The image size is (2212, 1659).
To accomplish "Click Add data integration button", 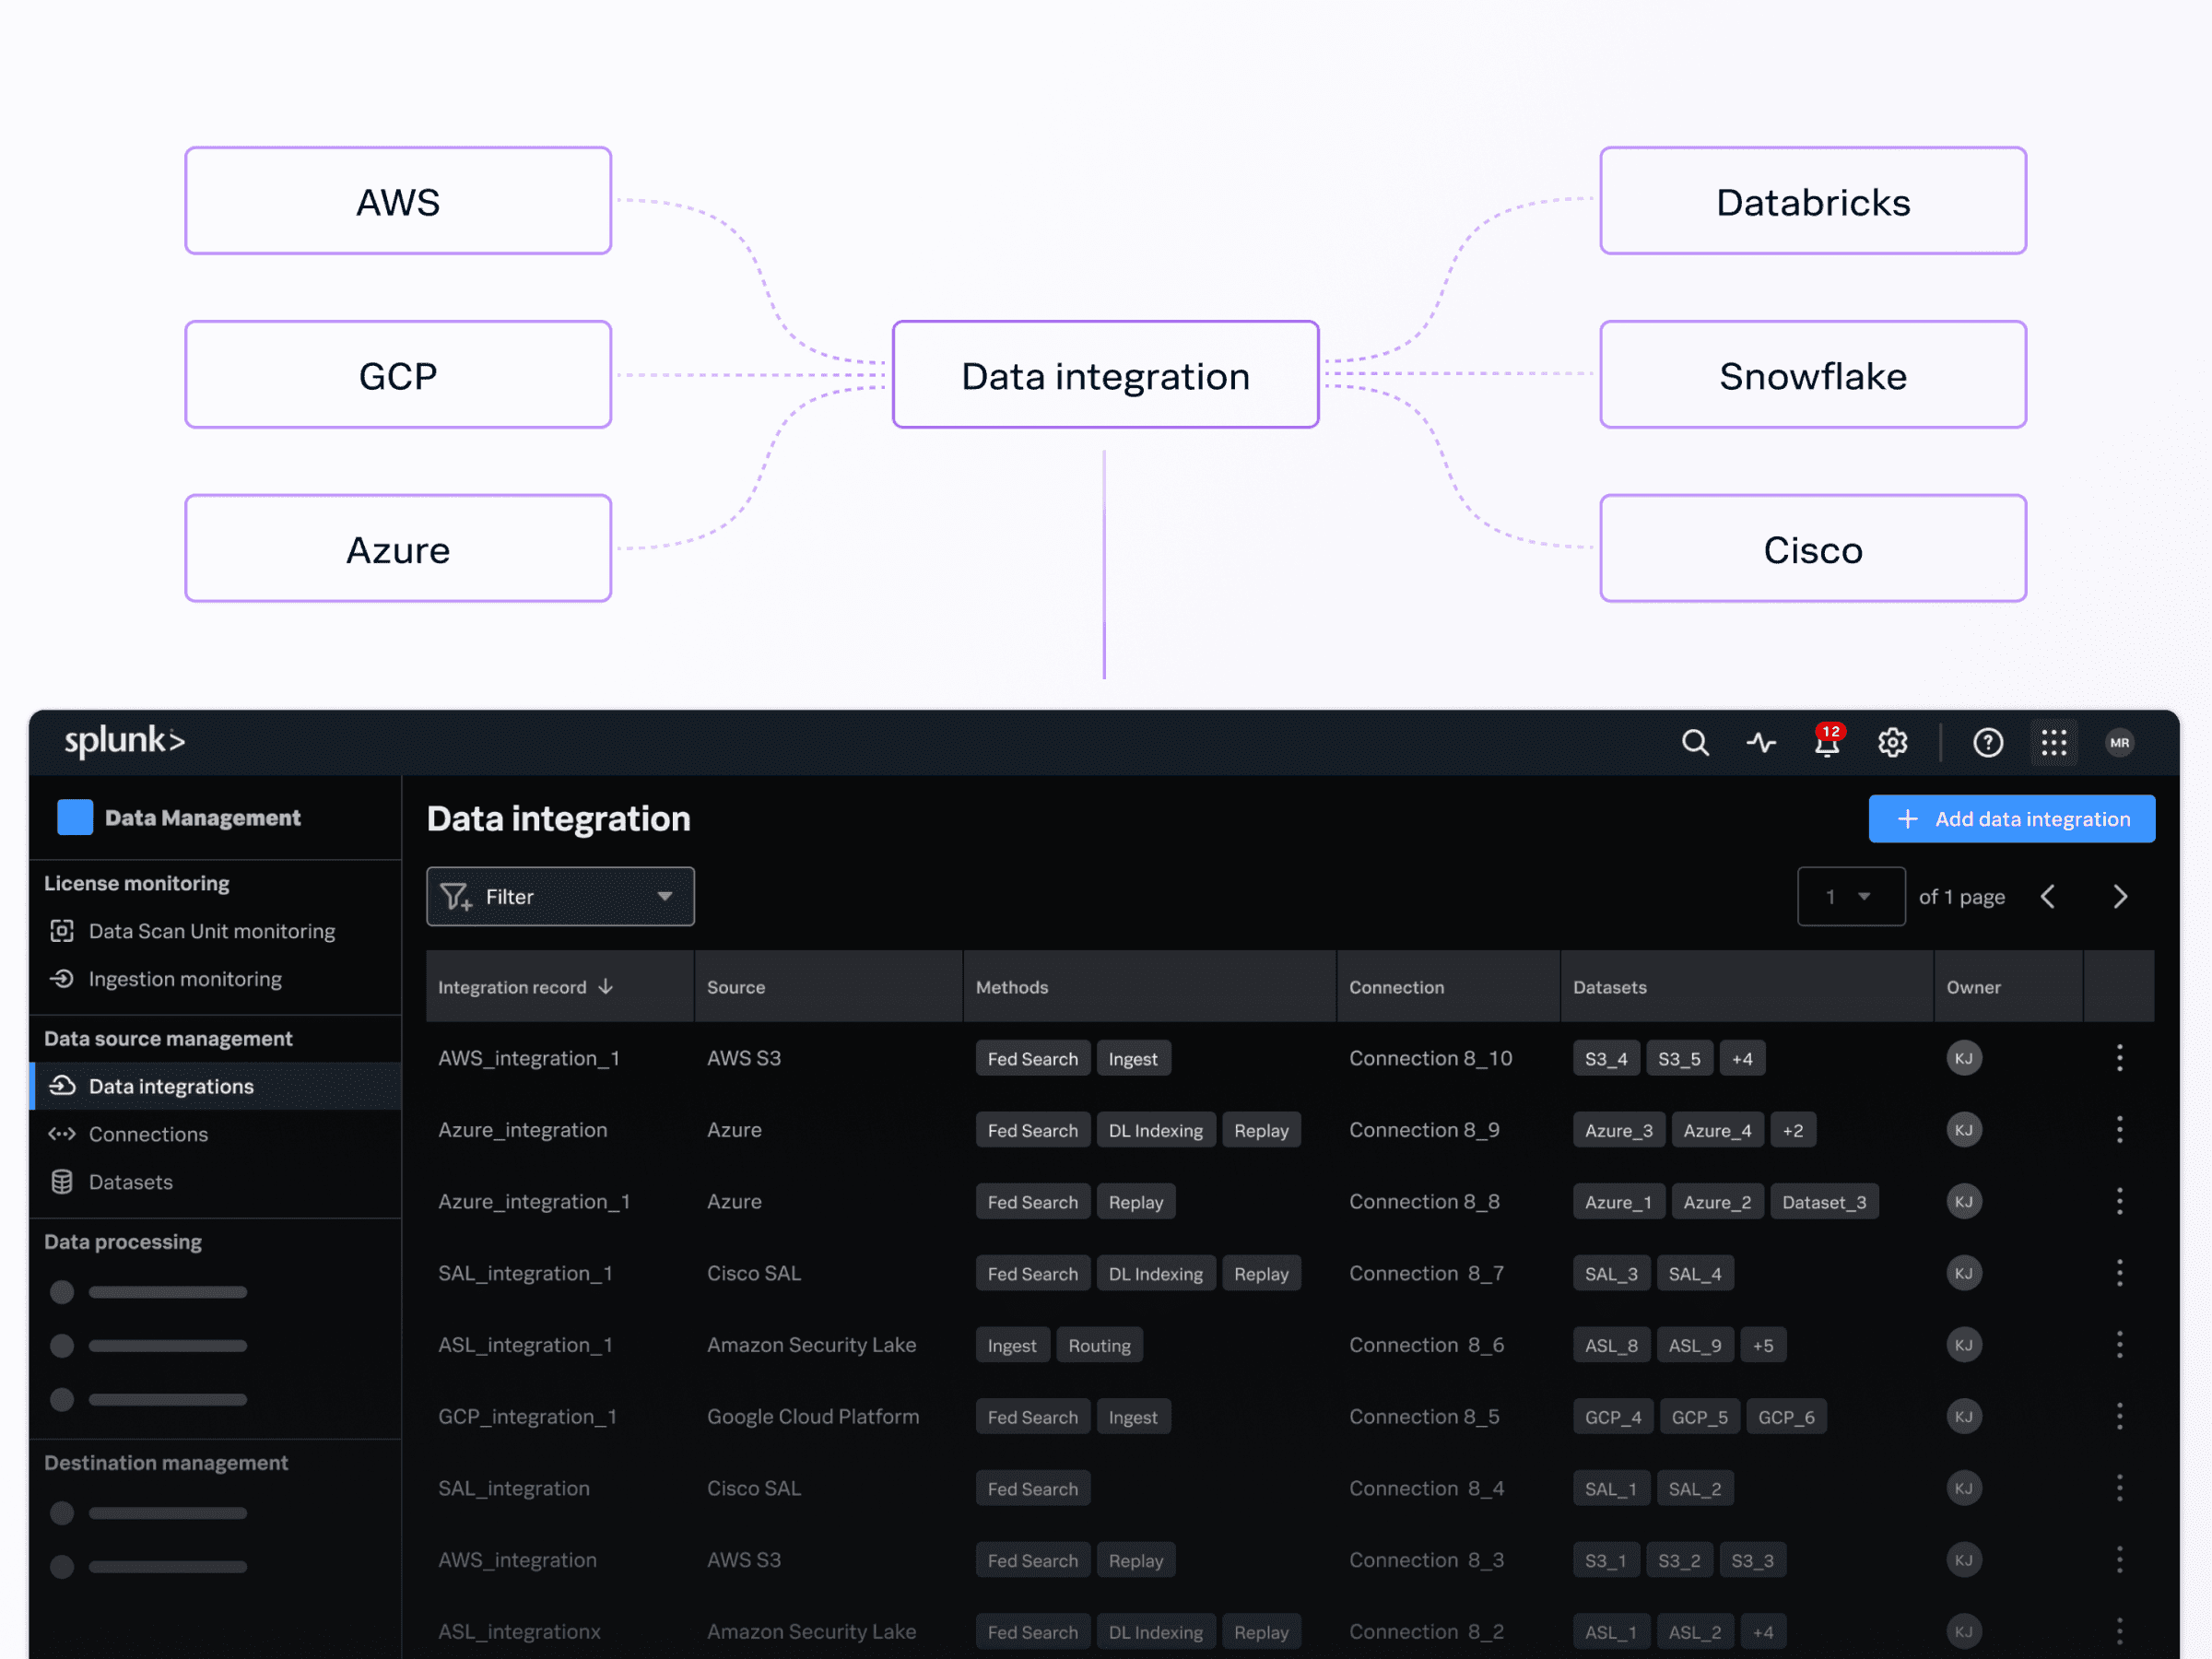I will click(x=2011, y=819).
